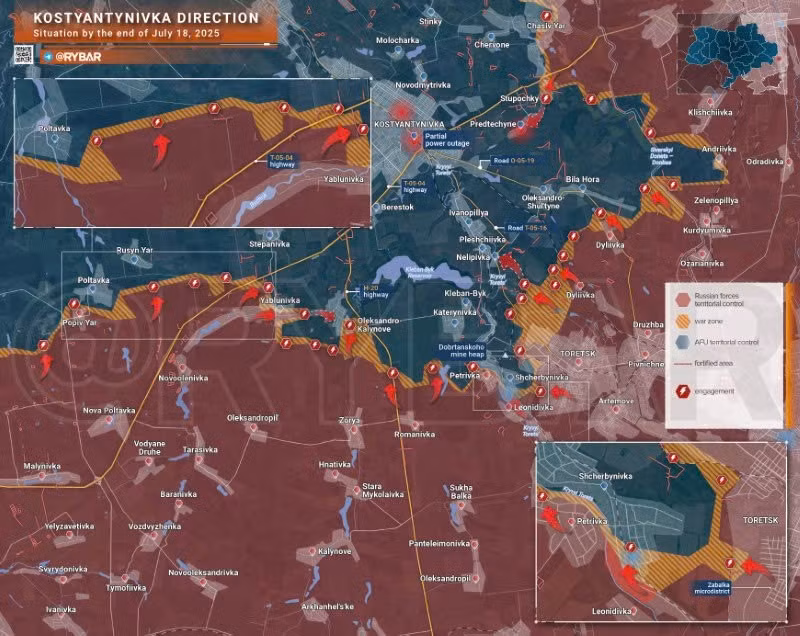Click the Malynivka settlement label
800x636 pixels.
[42, 466]
